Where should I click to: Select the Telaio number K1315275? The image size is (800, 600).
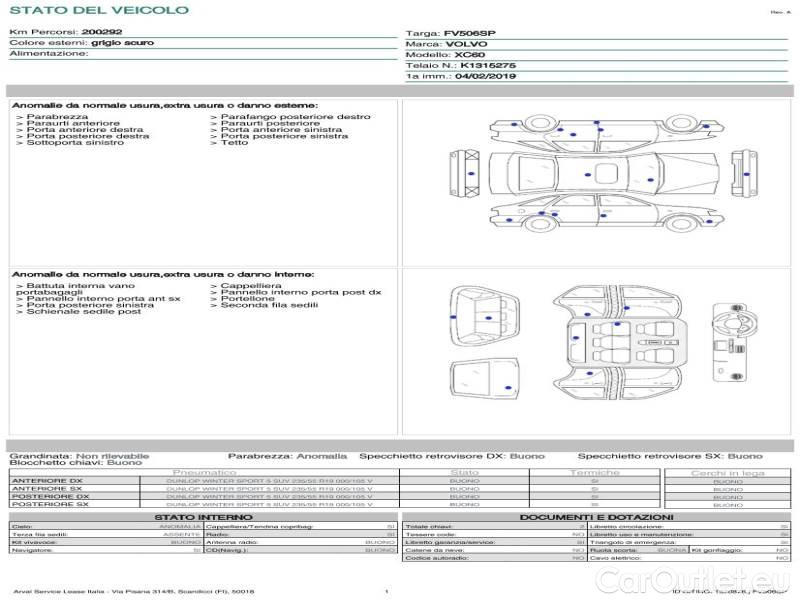(488, 66)
